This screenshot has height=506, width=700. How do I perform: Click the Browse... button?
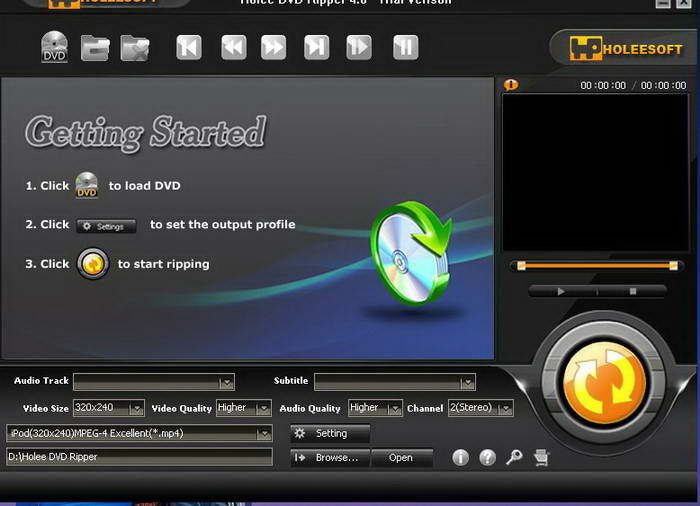click(x=330, y=458)
